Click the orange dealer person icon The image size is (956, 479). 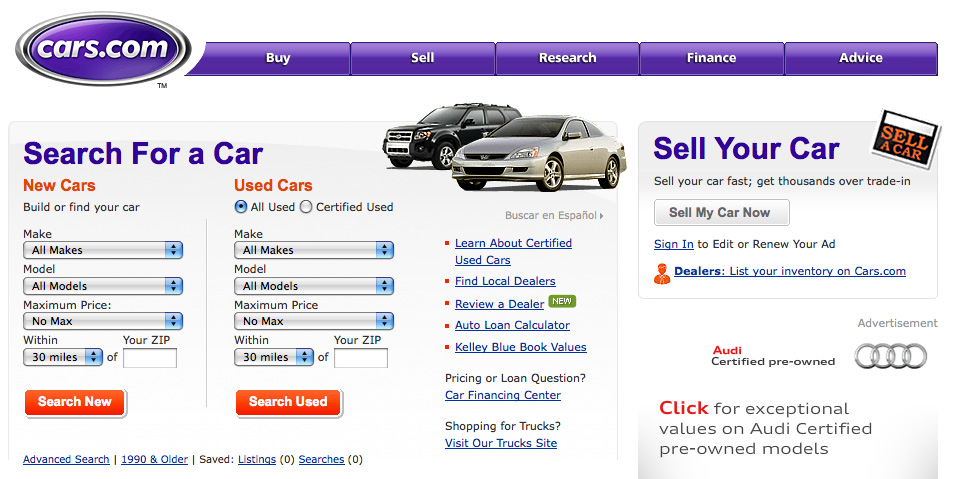click(x=662, y=272)
